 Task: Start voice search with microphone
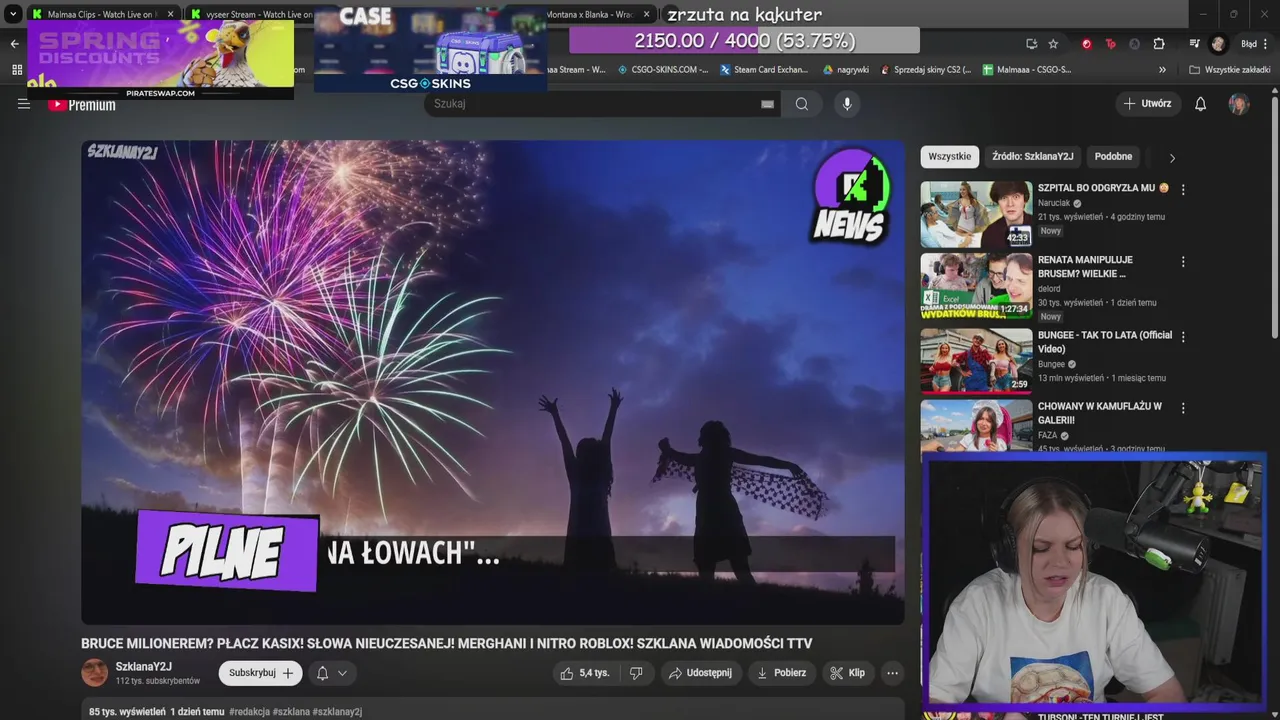click(x=847, y=104)
